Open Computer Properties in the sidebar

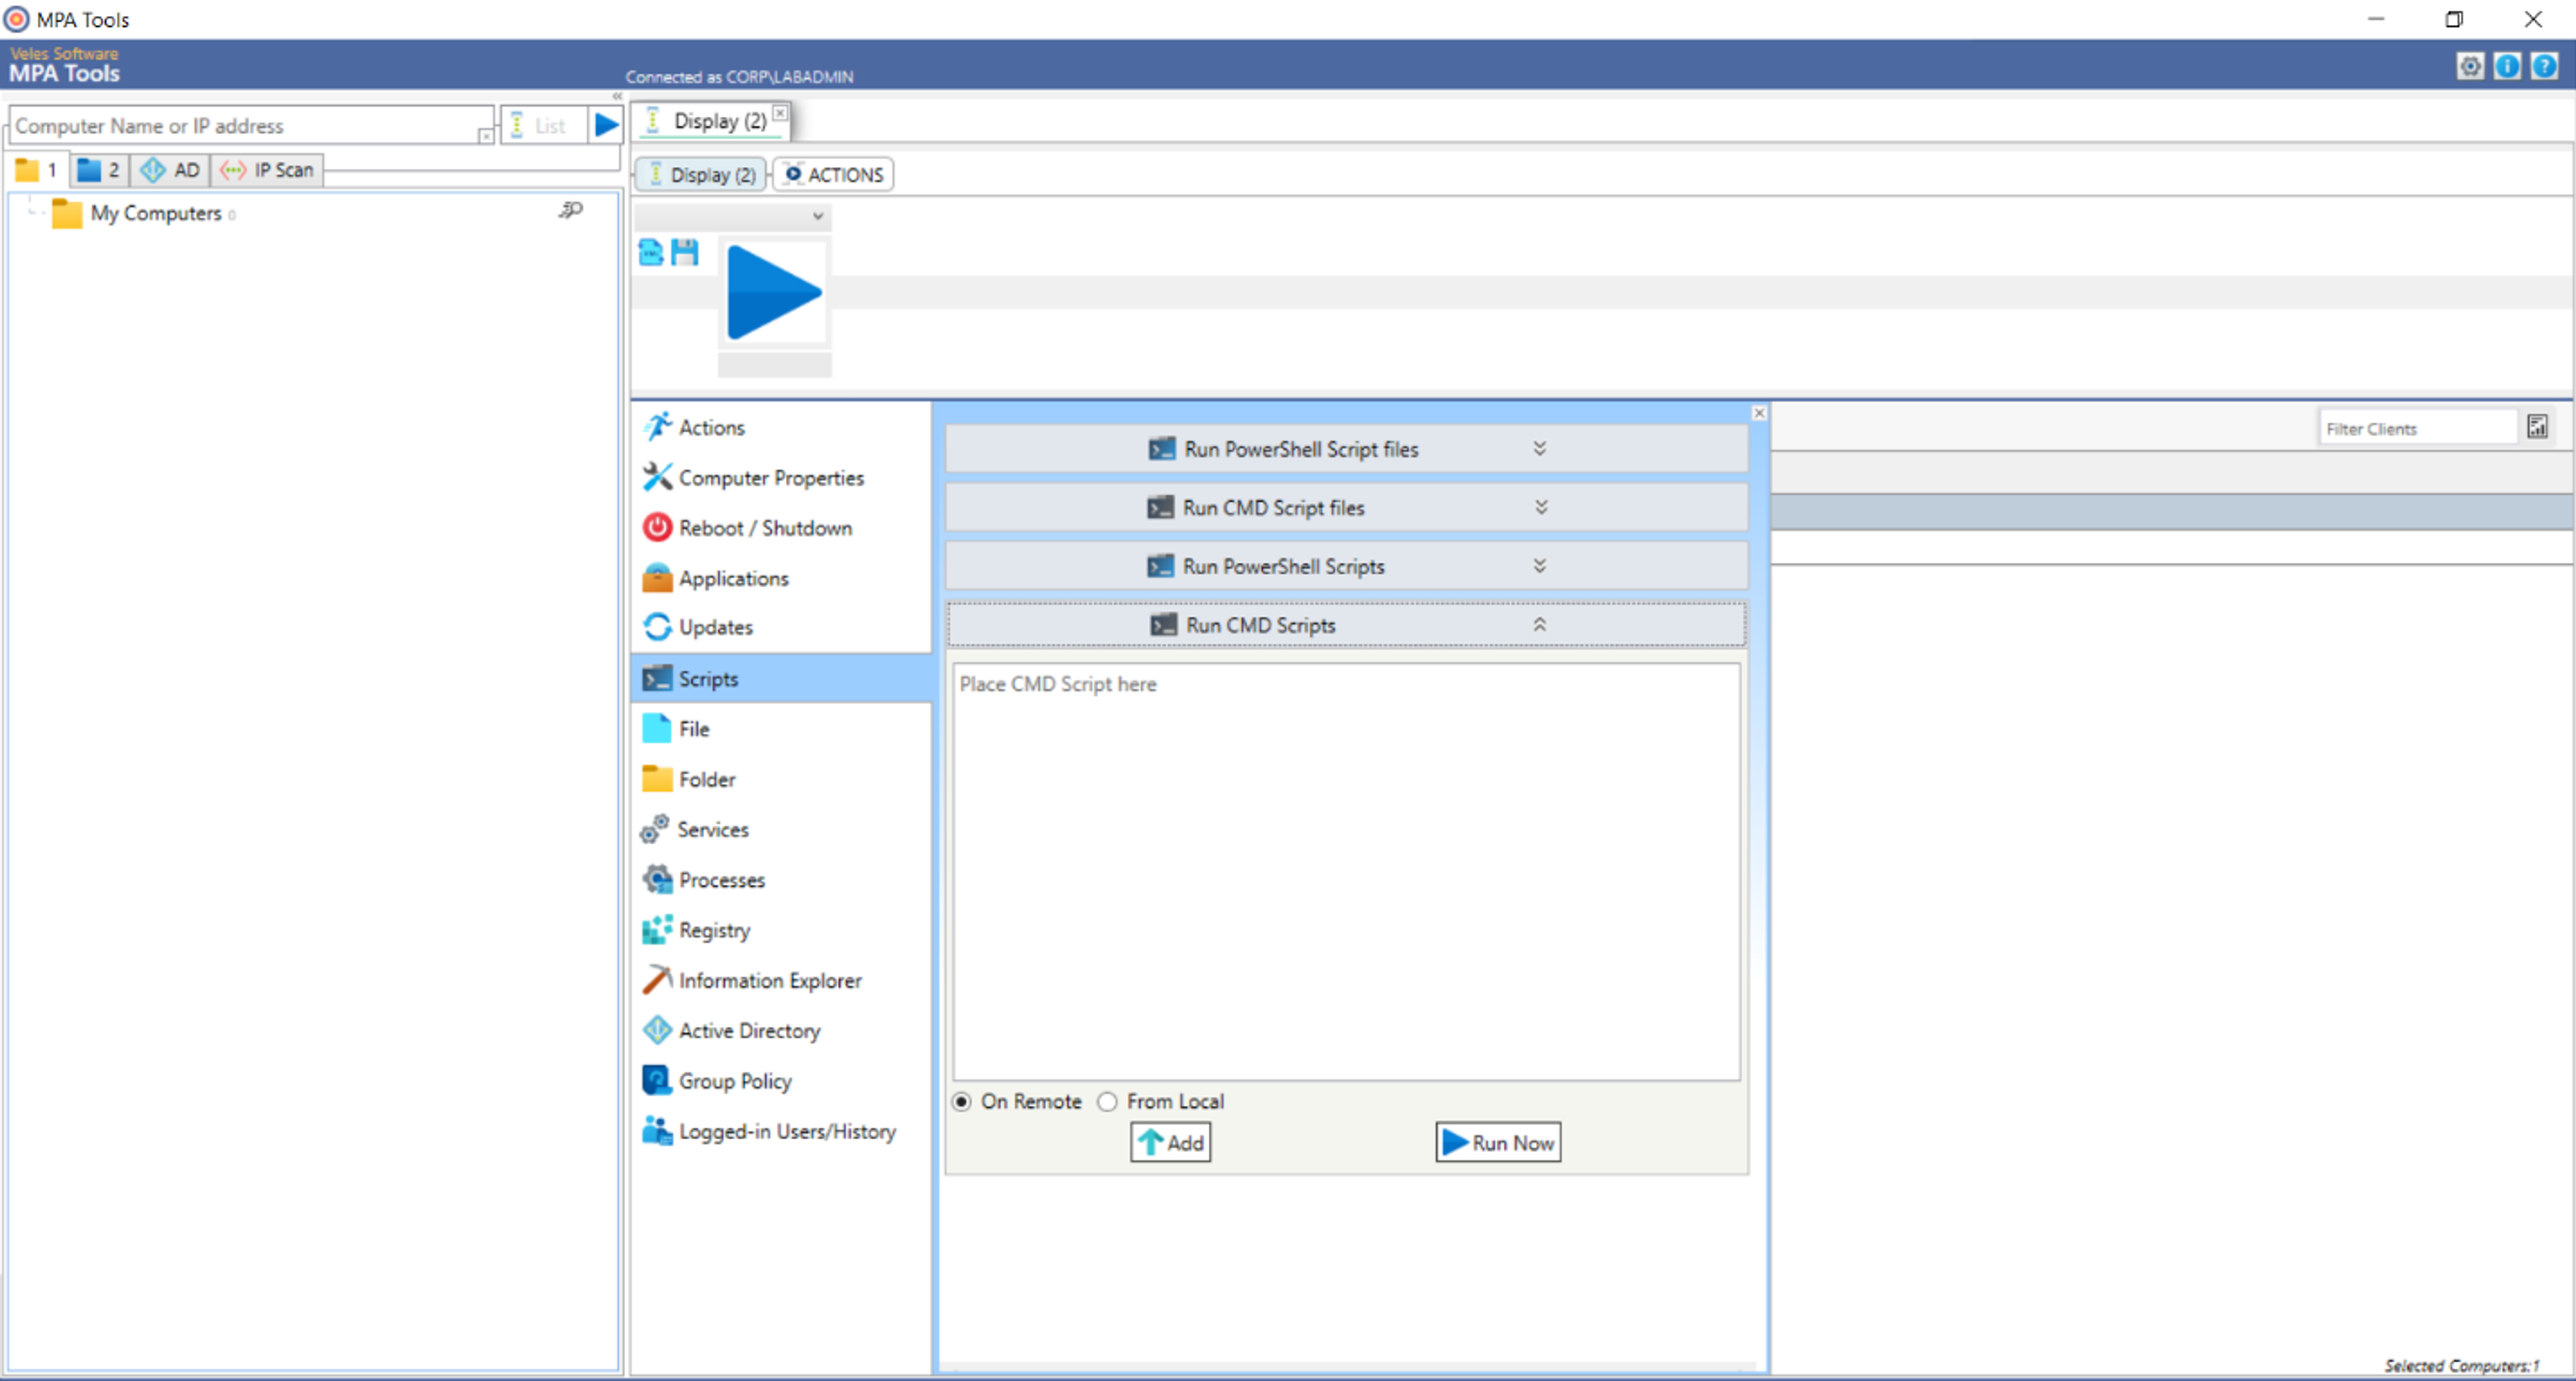(x=781, y=478)
